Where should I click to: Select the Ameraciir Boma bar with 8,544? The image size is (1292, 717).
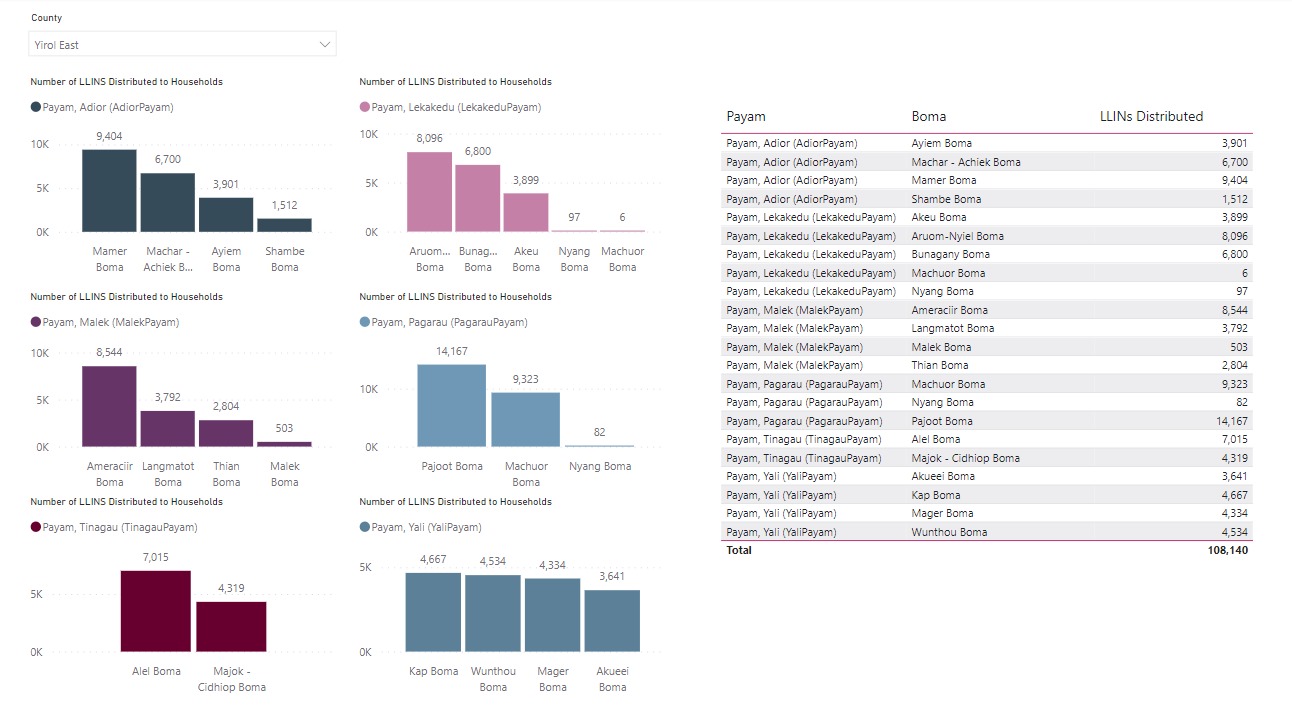pyautogui.click(x=109, y=406)
